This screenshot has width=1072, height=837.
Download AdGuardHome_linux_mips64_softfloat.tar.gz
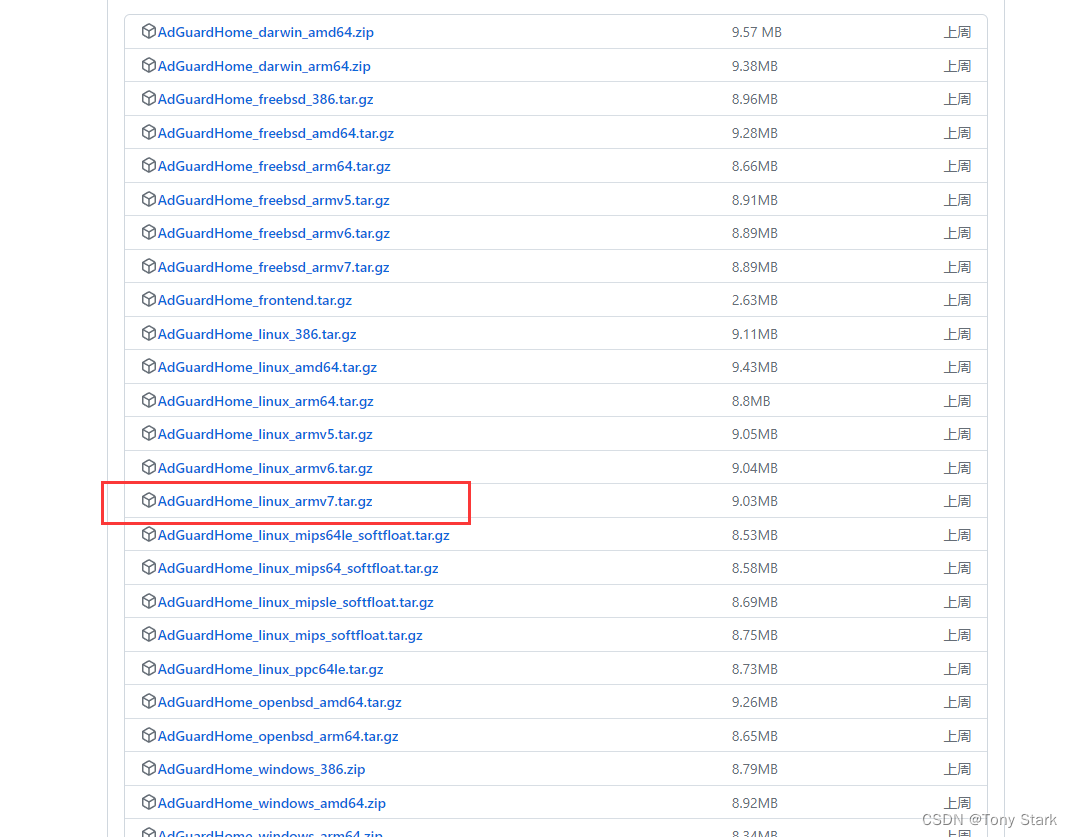coord(298,568)
